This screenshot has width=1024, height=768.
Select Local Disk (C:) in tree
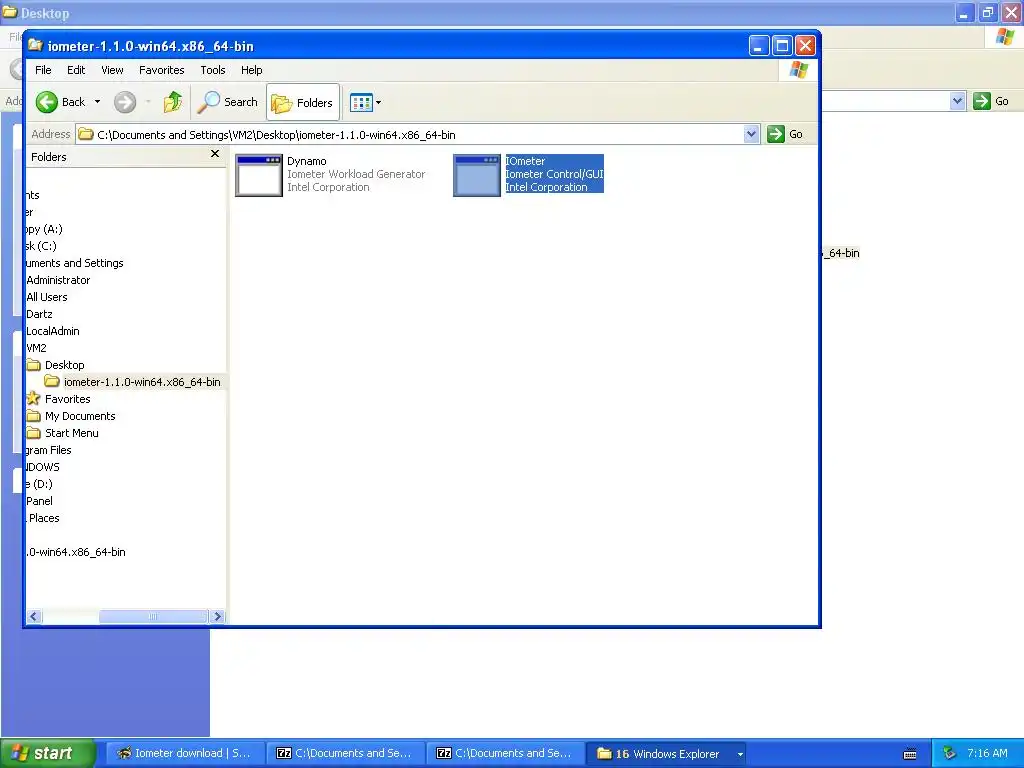click(41, 246)
